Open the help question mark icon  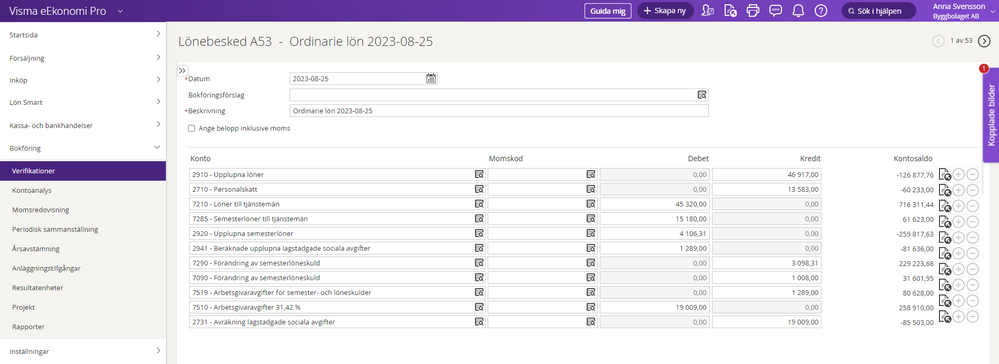pos(821,10)
